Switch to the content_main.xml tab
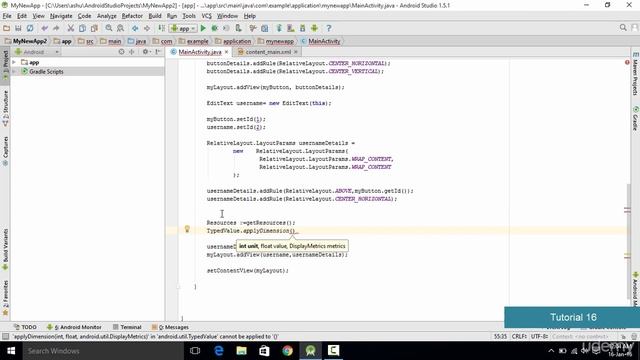 268,52
